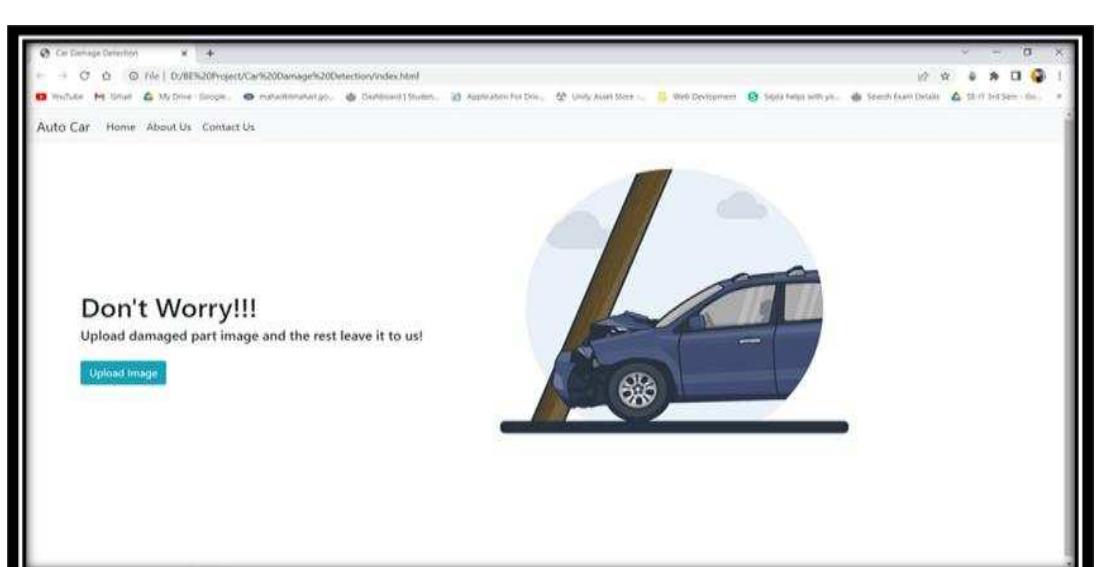The height and width of the screenshot is (567, 1103).
Task: Reload the Car Damage Detection page
Action: pos(85,76)
